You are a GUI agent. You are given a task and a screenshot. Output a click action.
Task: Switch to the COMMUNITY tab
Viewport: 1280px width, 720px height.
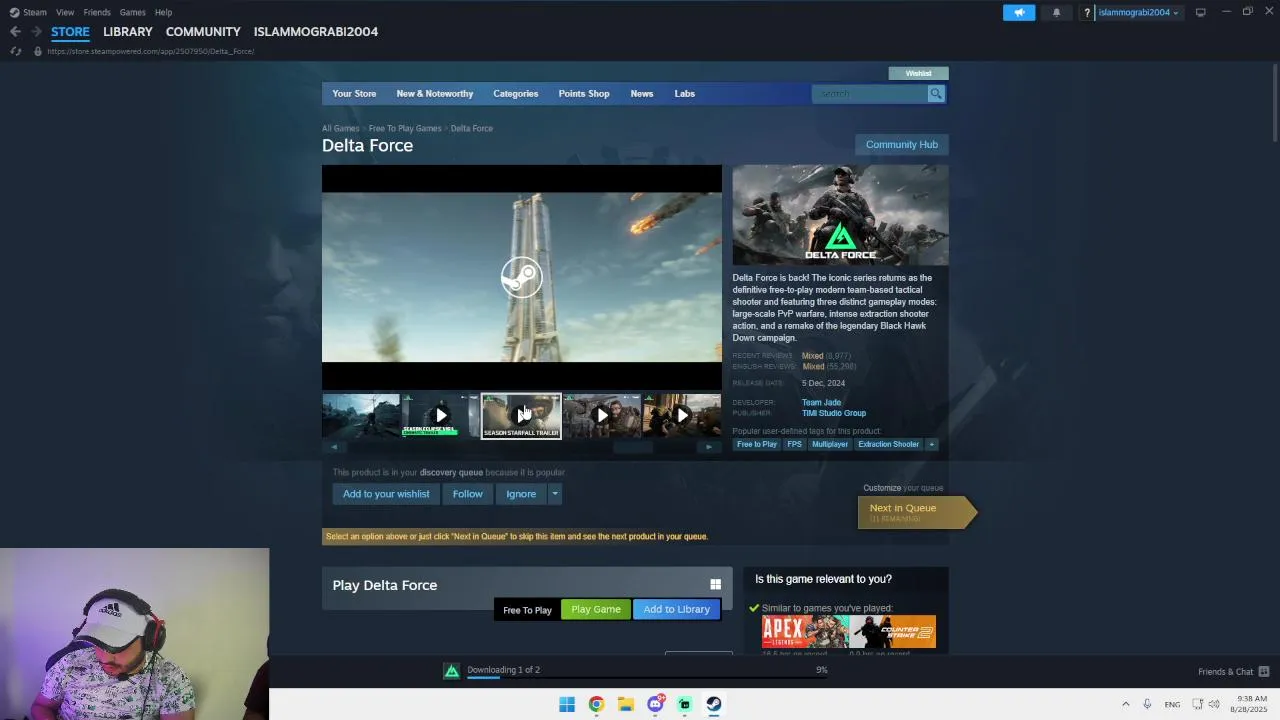click(x=203, y=32)
